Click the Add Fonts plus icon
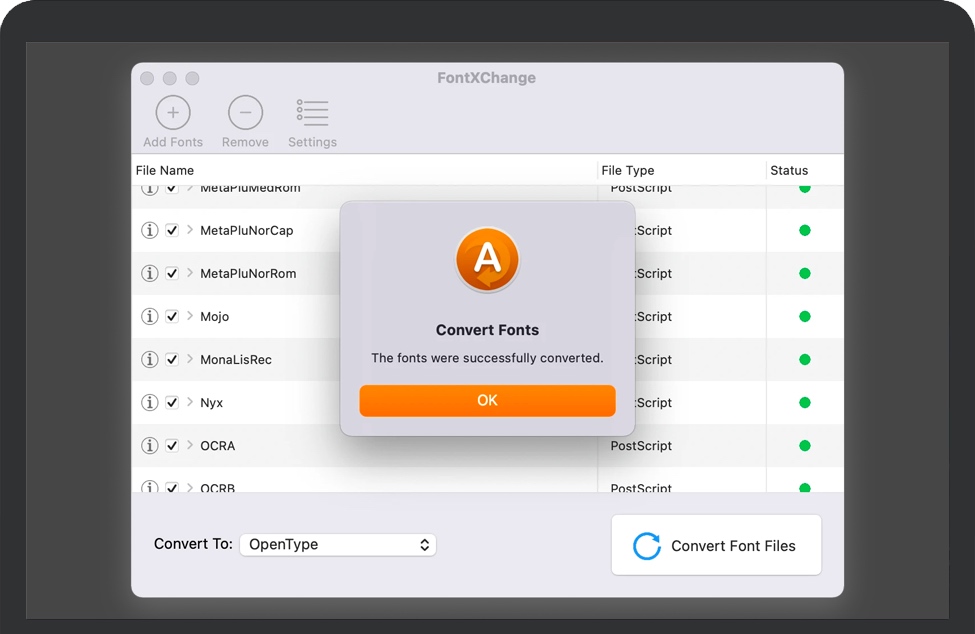 pos(173,113)
